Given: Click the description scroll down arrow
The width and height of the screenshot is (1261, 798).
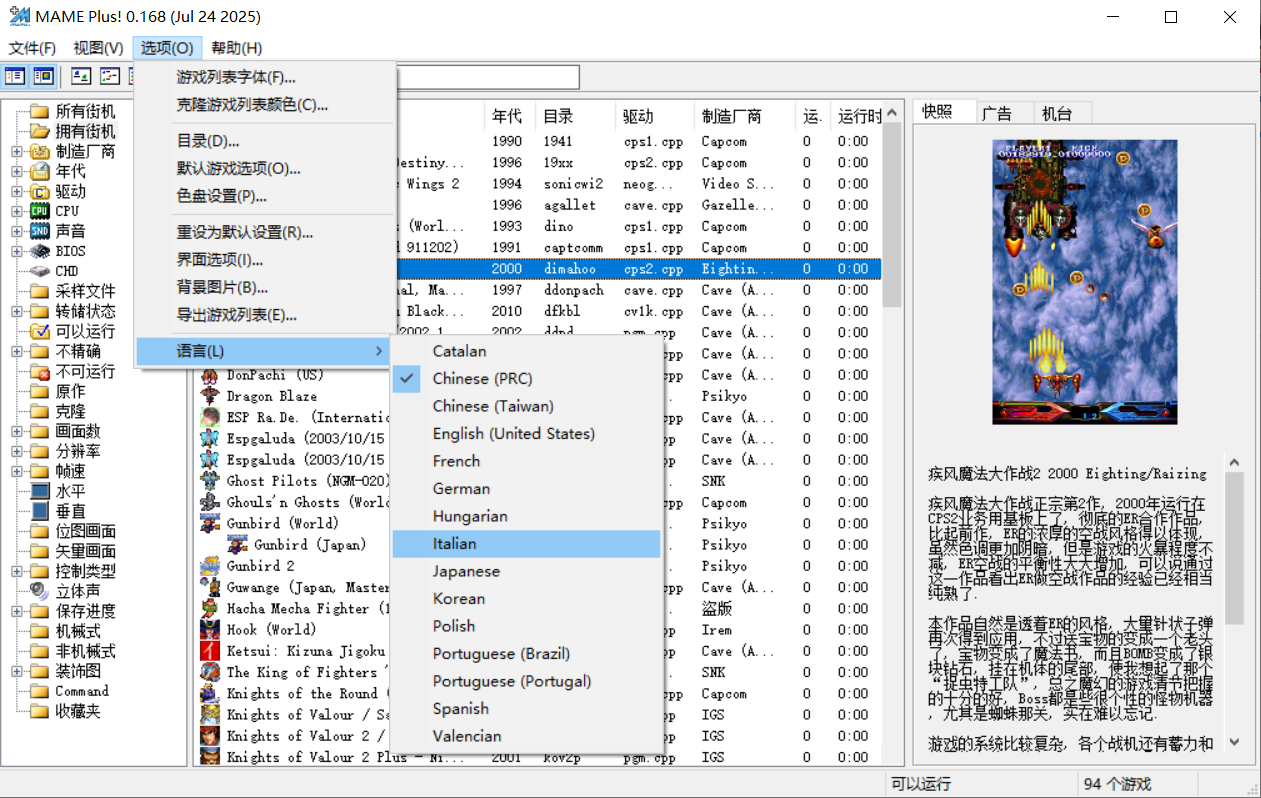Looking at the screenshot, I should pyautogui.click(x=1234, y=742).
